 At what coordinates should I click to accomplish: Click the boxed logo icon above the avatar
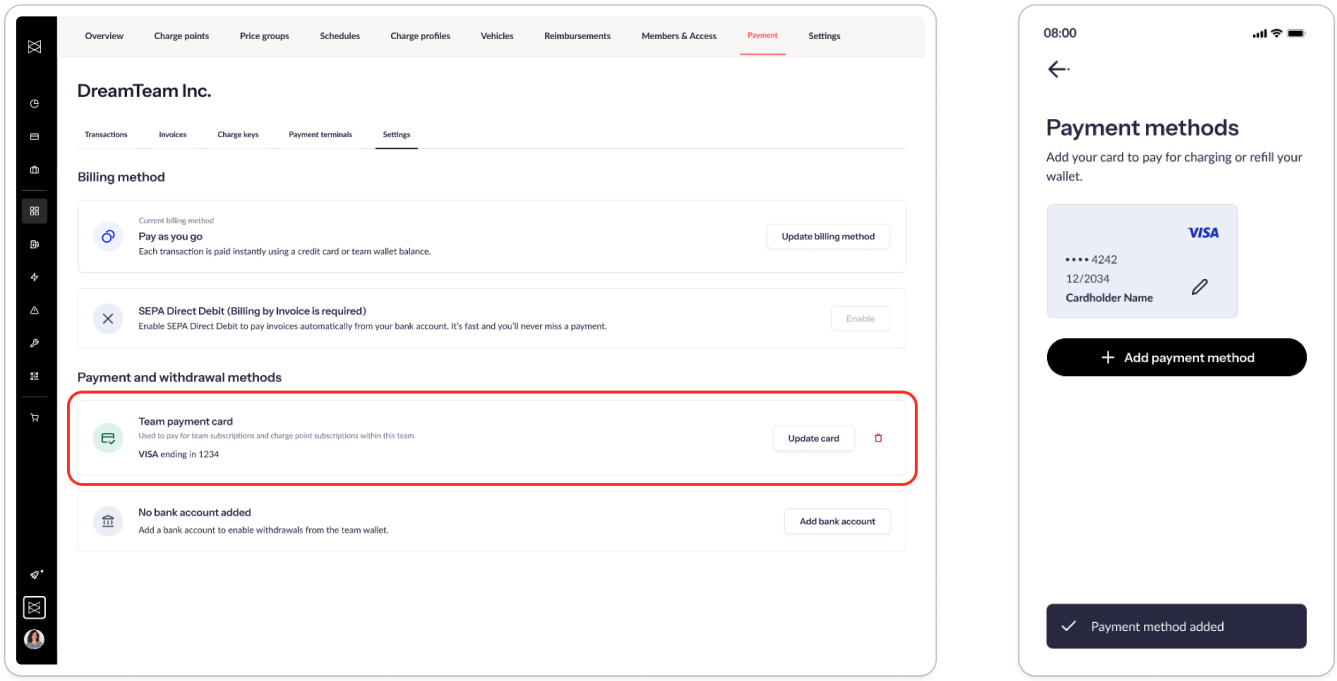pos(34,607)
